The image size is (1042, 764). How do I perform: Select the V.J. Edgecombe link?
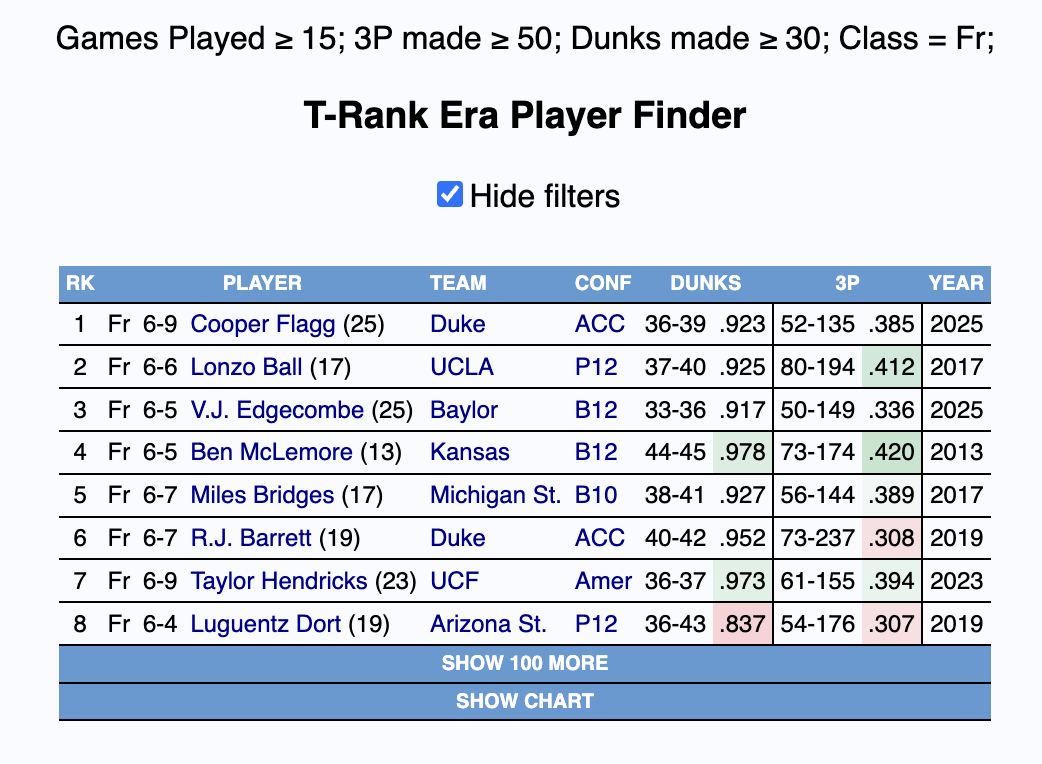click(x=277, y=410)
